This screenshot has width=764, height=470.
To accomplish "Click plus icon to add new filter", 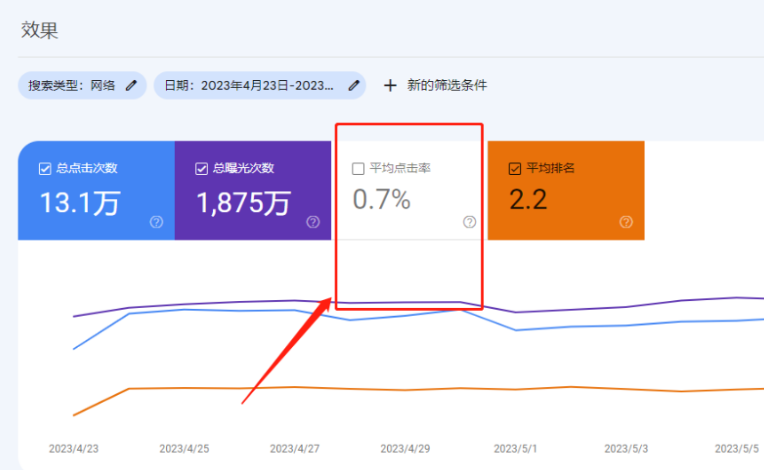I will (390, 86).
